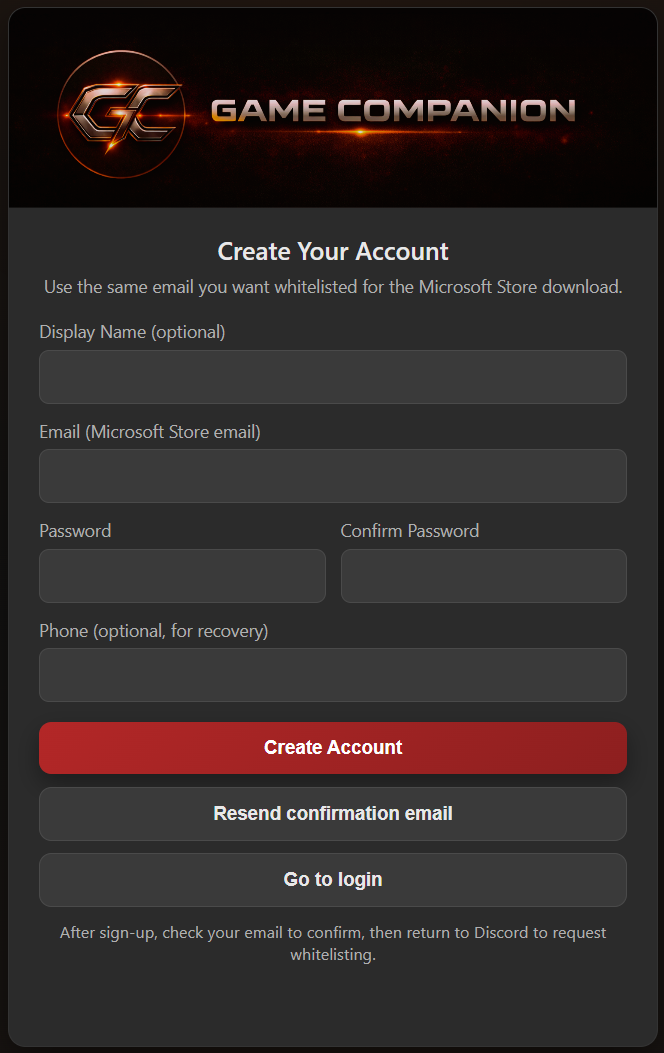Focus the Email (Microsoft Store email) field
This screenshot has height=1053, width=664.
332,476
